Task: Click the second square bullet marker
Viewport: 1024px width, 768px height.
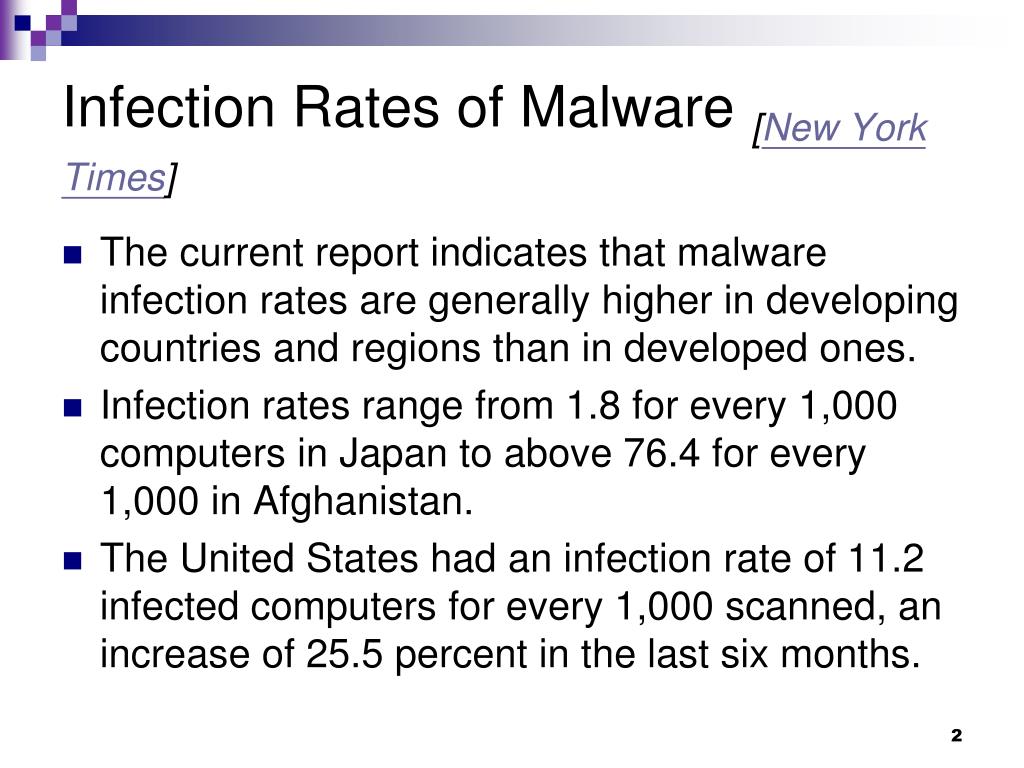Action: pyautogui.click(x=72, y=408)
